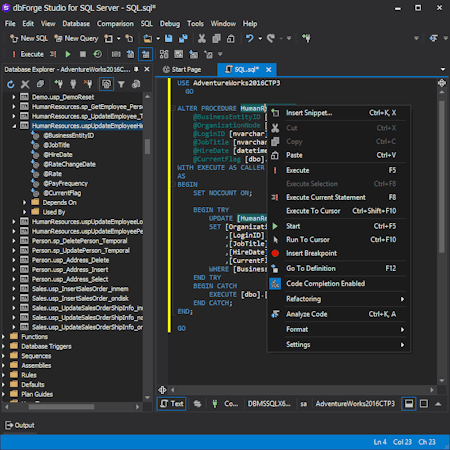
Task: Choose Analyze Code from the context menu
Action: [x=339, y=314]
